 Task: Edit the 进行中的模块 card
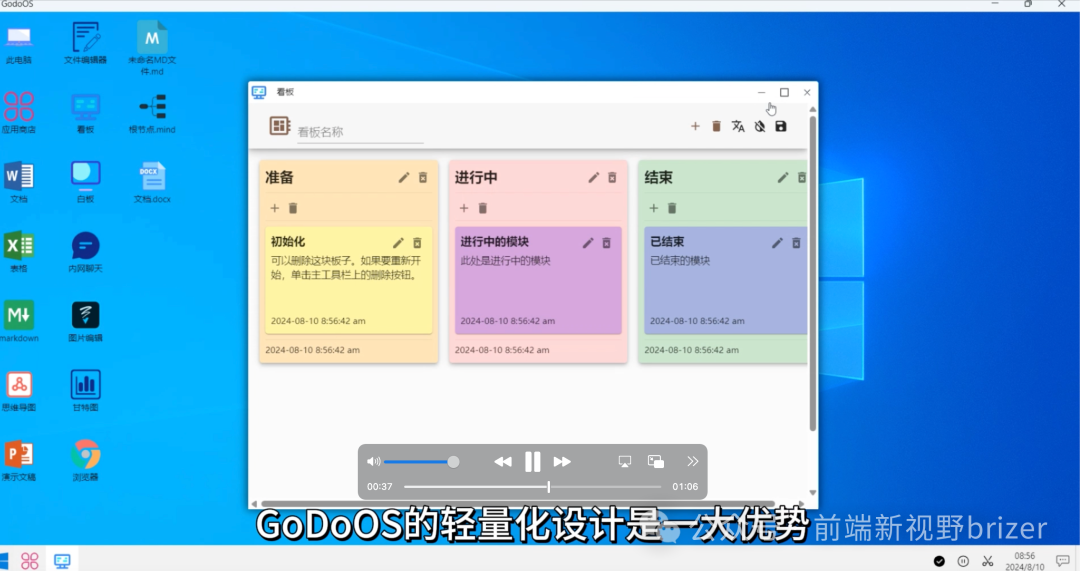(x=588, y=243)
